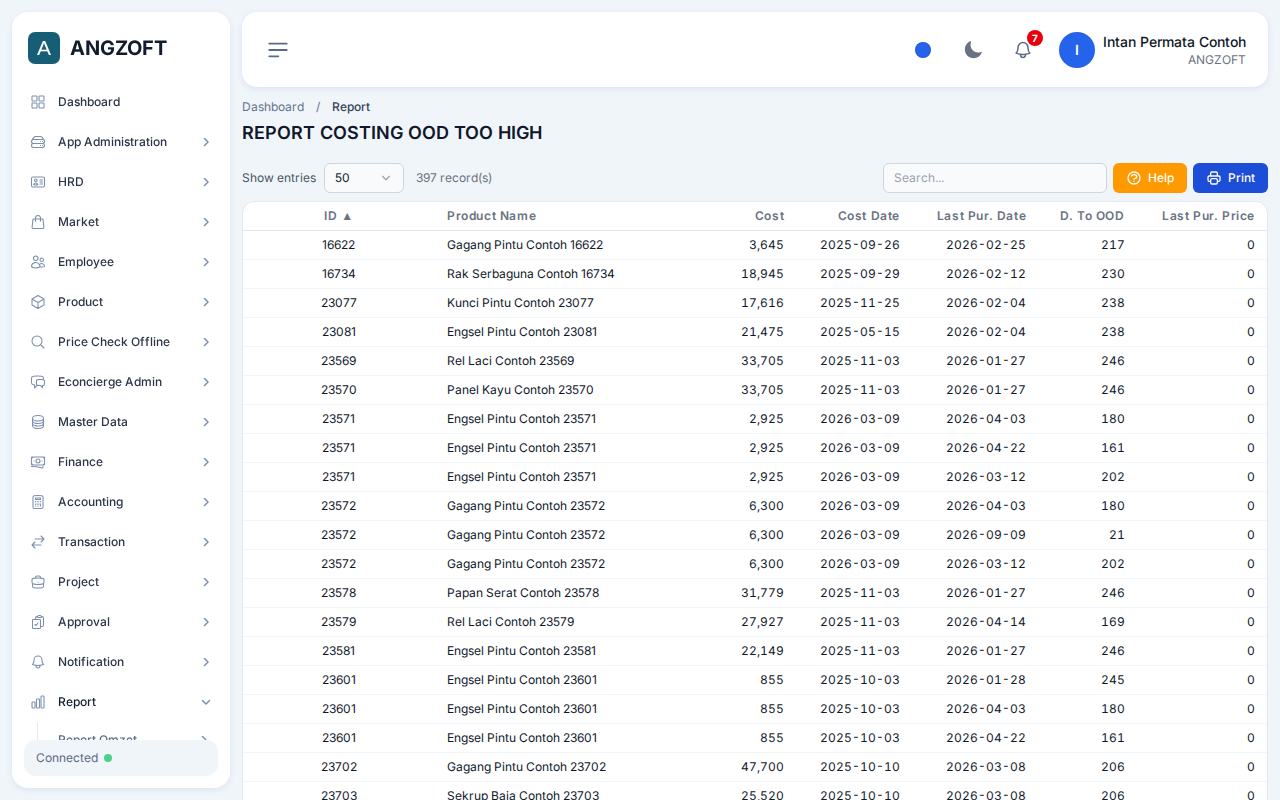Click the blue Print button
1280x800 pixels.
click(1230, 178)
